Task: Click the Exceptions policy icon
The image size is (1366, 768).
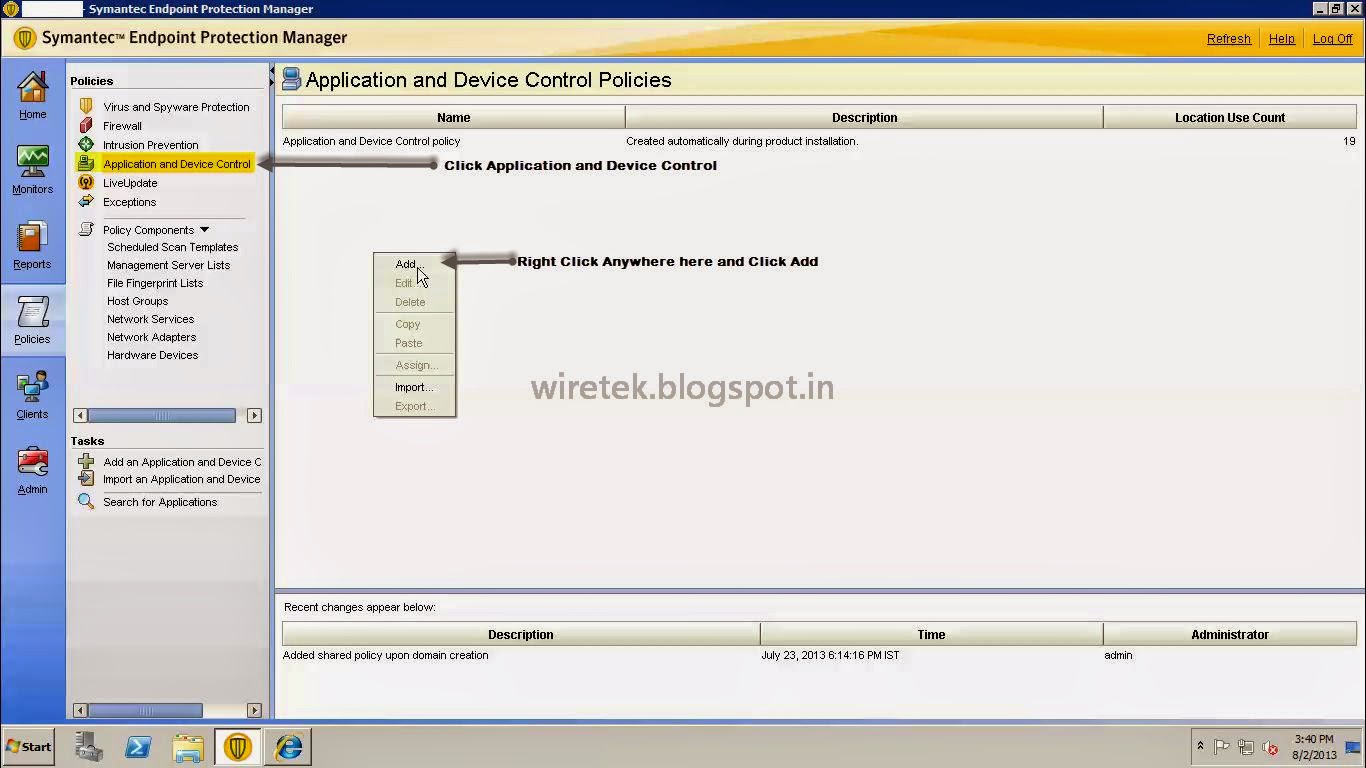Action: 86,201
